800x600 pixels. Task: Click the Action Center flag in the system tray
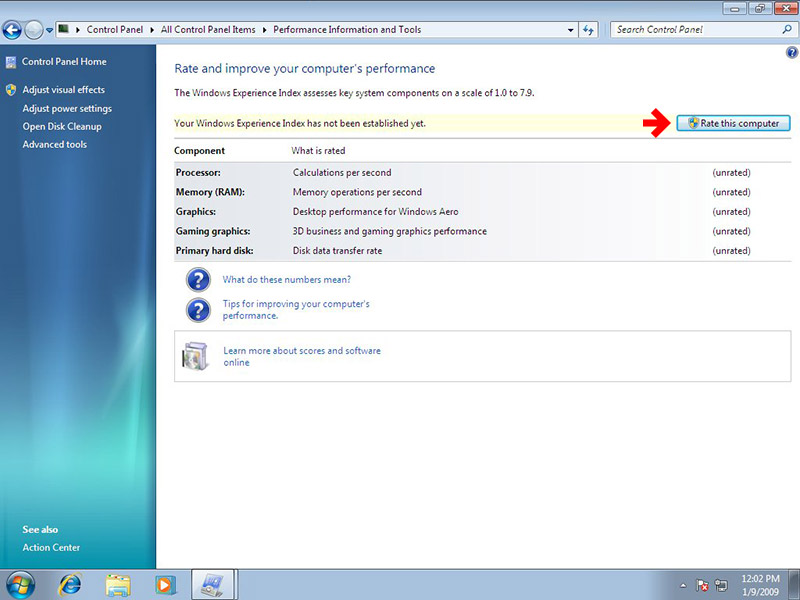point(702,584)
